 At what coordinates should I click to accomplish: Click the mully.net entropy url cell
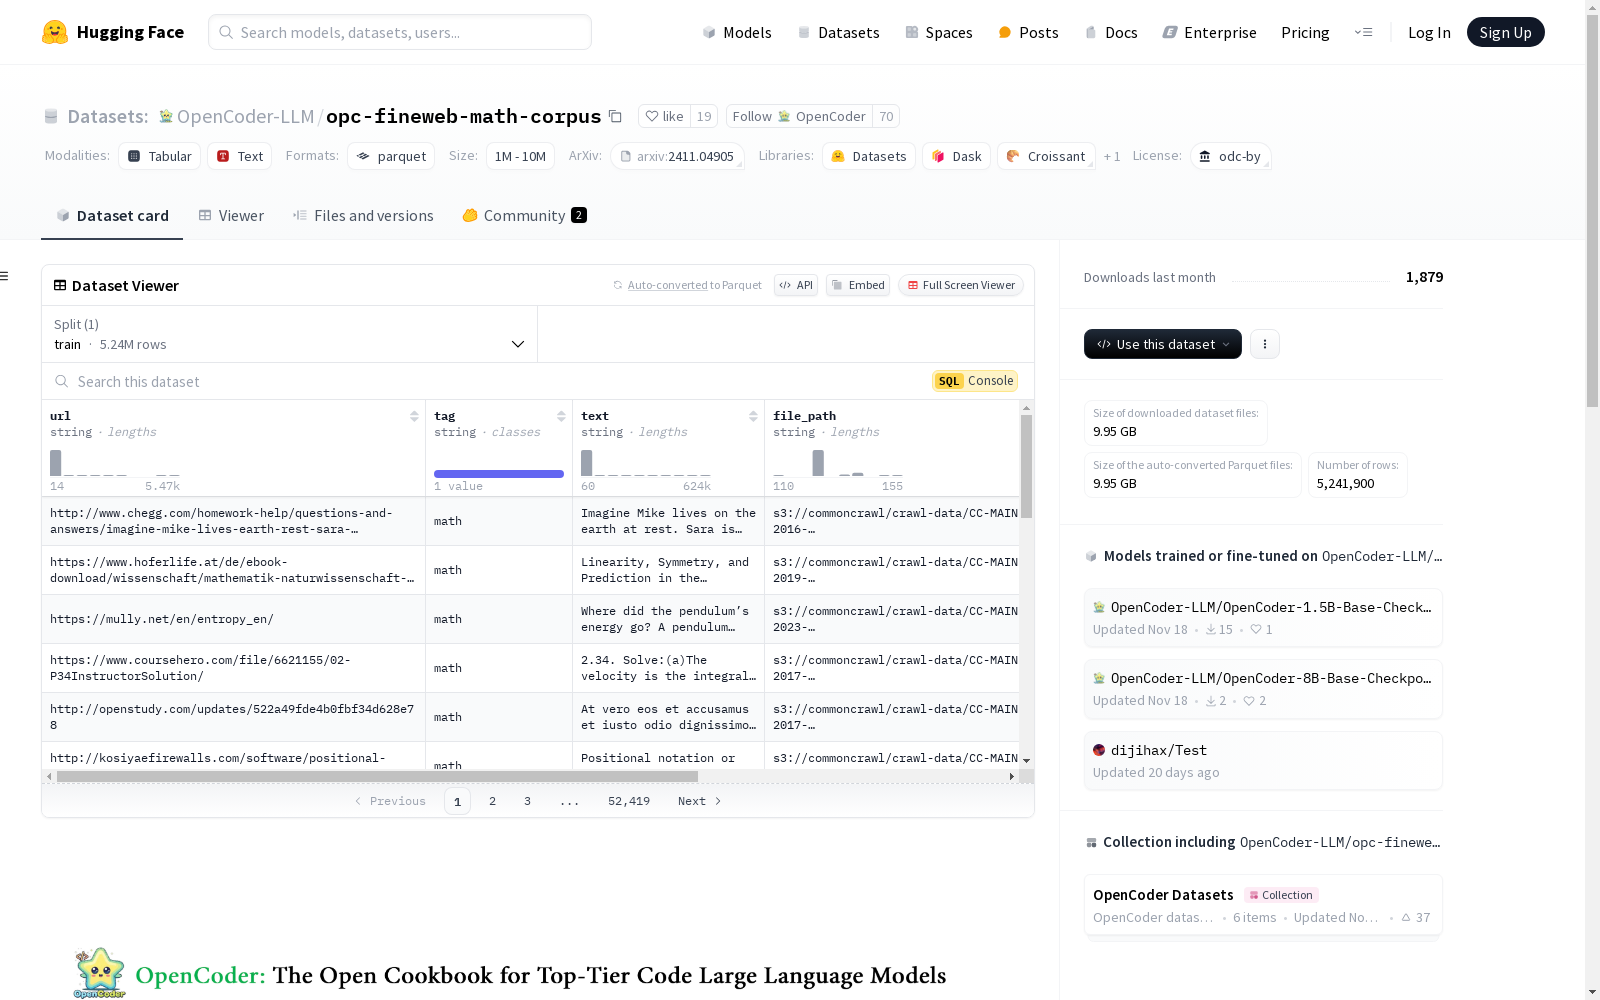pos(233,619)
